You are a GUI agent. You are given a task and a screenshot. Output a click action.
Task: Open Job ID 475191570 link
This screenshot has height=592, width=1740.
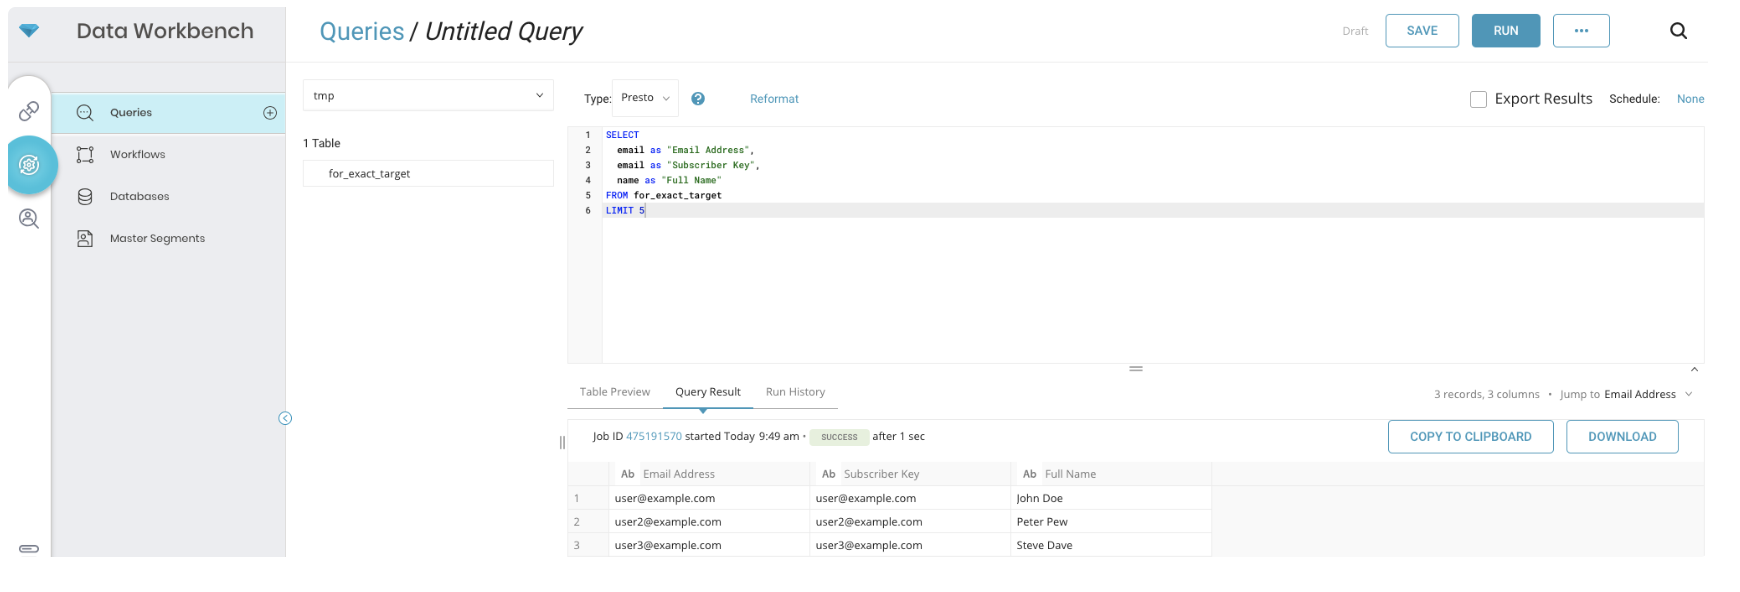coord(653,437)
